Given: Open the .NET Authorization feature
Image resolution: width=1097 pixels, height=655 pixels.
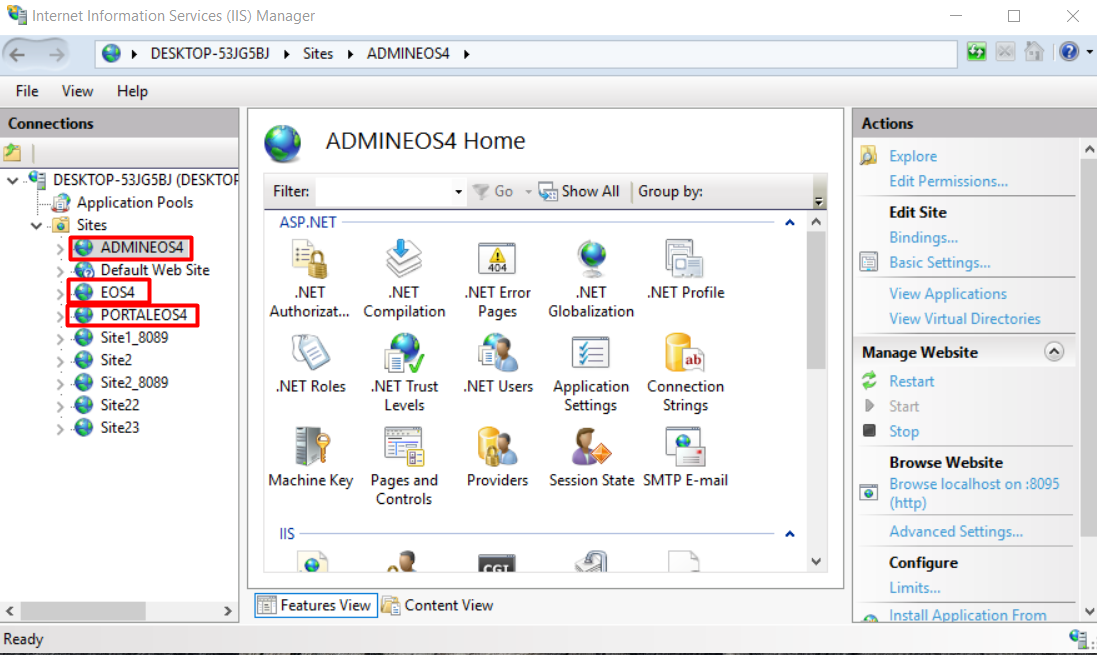Looking at the screenshot, I should click(x=310, y=279).
